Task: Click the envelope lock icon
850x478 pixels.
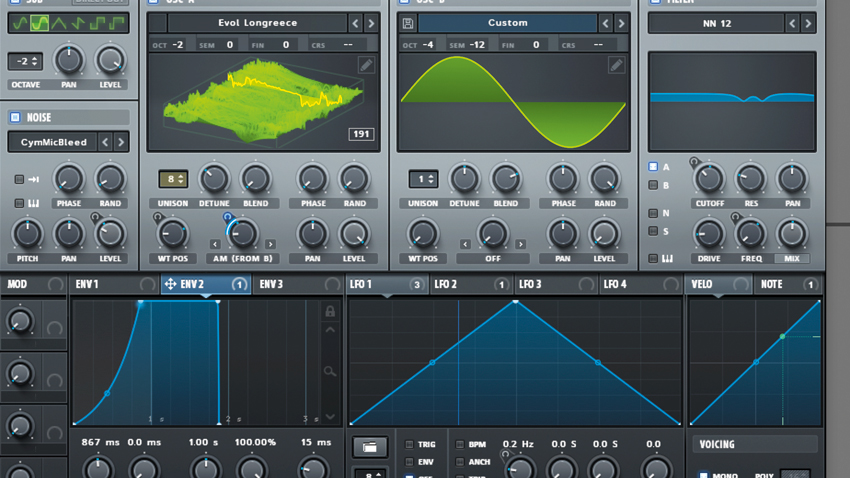Action: [x=330, y=311]
